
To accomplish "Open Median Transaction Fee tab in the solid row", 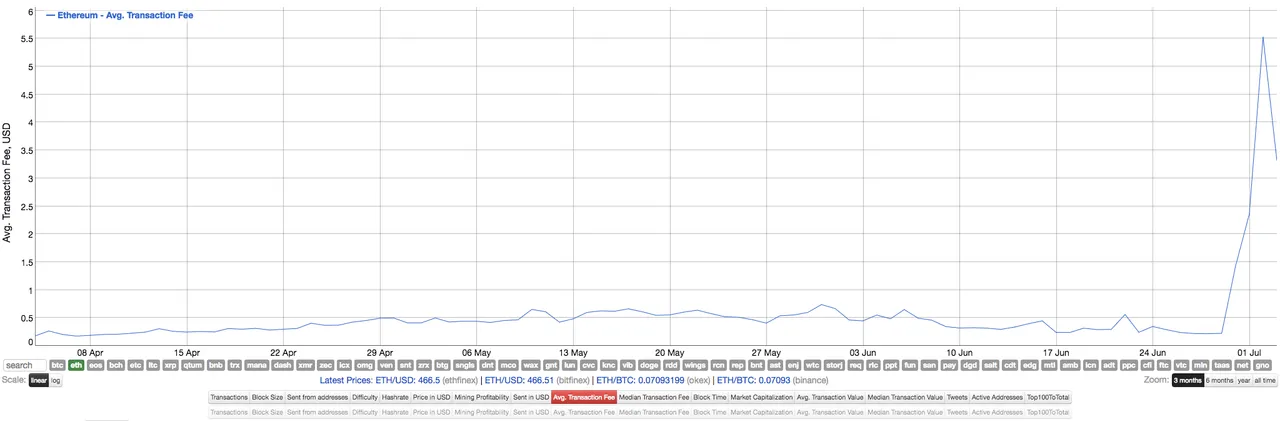I will point(654,397).
